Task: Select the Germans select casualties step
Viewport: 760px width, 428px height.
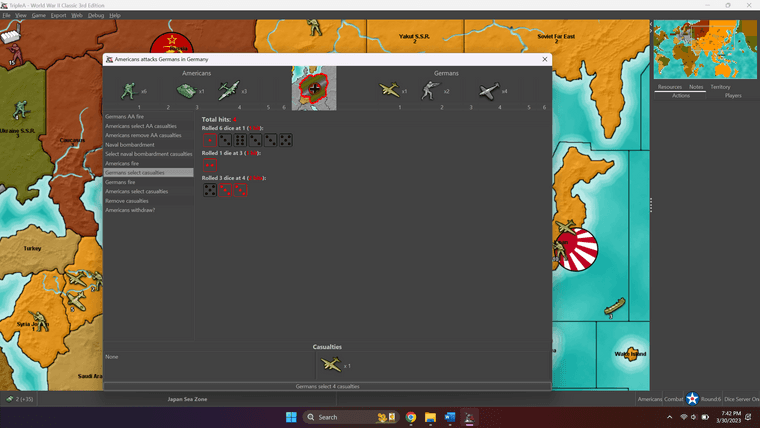Action: click(x=135, y=172)
